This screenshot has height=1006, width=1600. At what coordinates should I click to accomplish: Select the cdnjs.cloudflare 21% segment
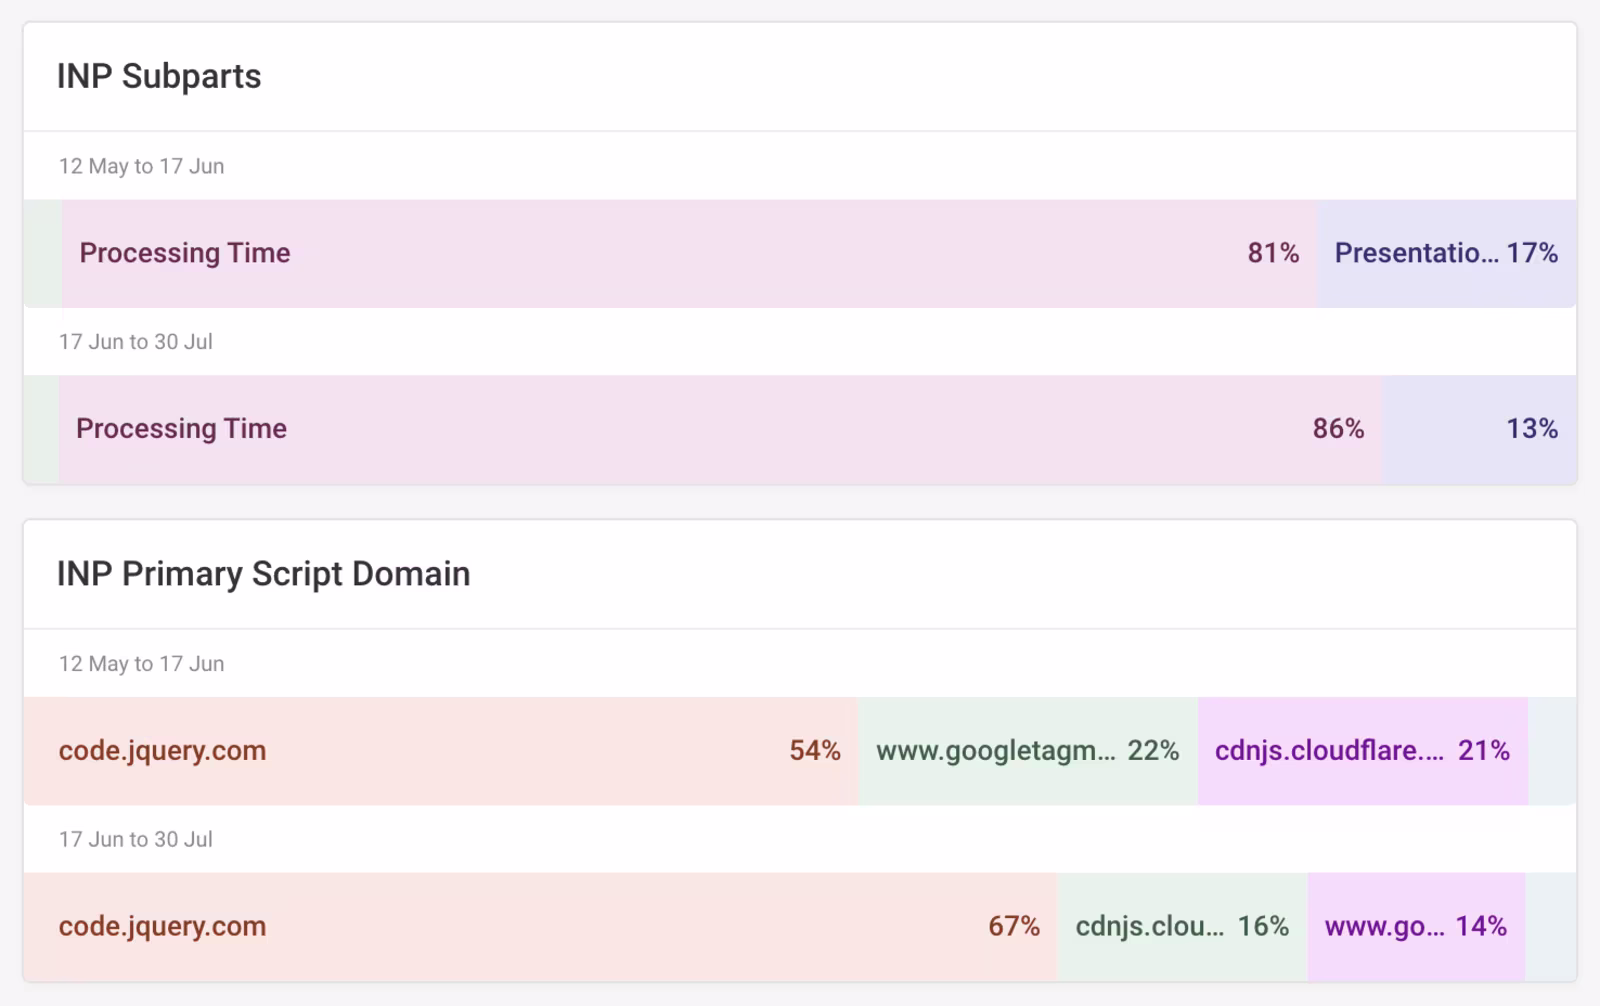coord(1362,751)
